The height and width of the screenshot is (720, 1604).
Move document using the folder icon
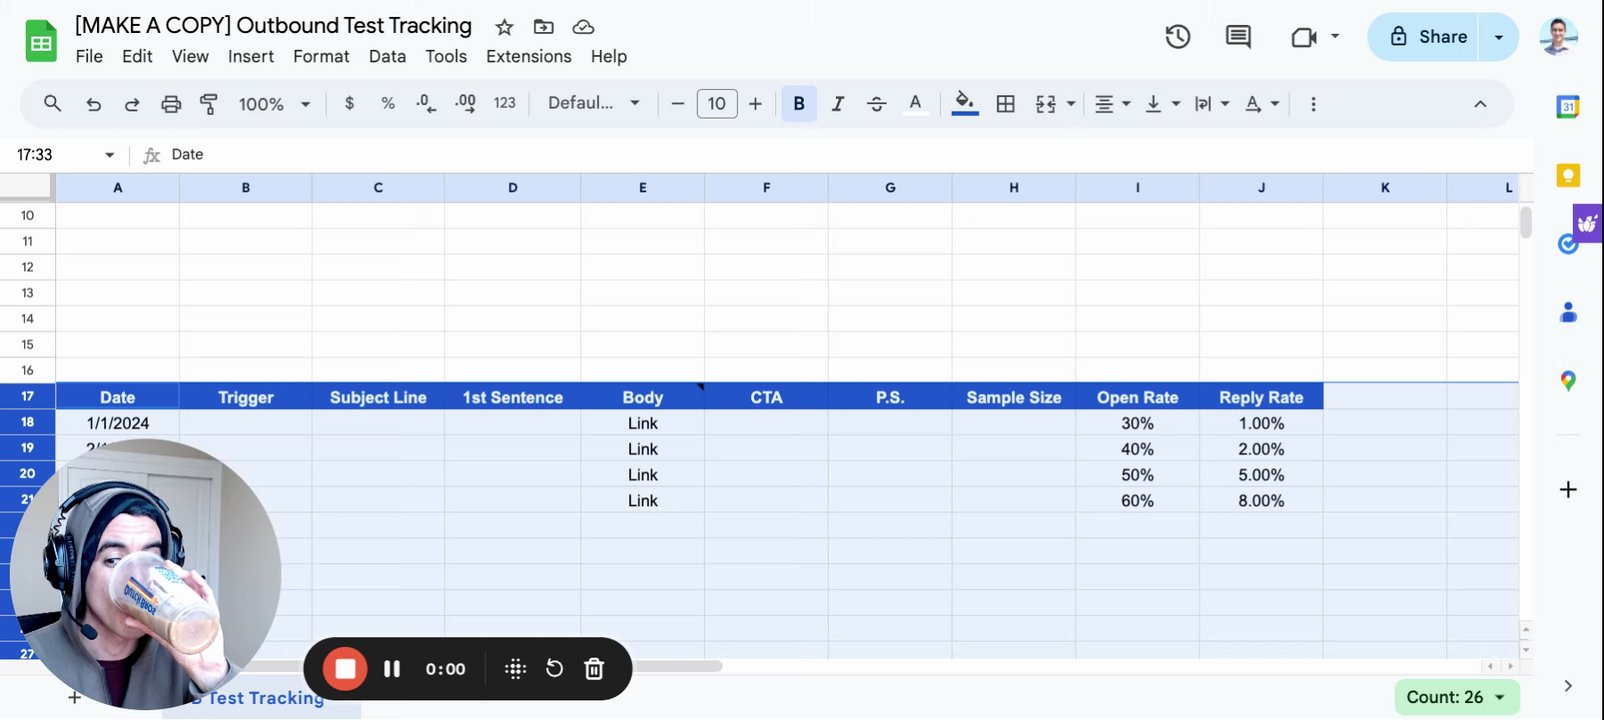point(543,27)
